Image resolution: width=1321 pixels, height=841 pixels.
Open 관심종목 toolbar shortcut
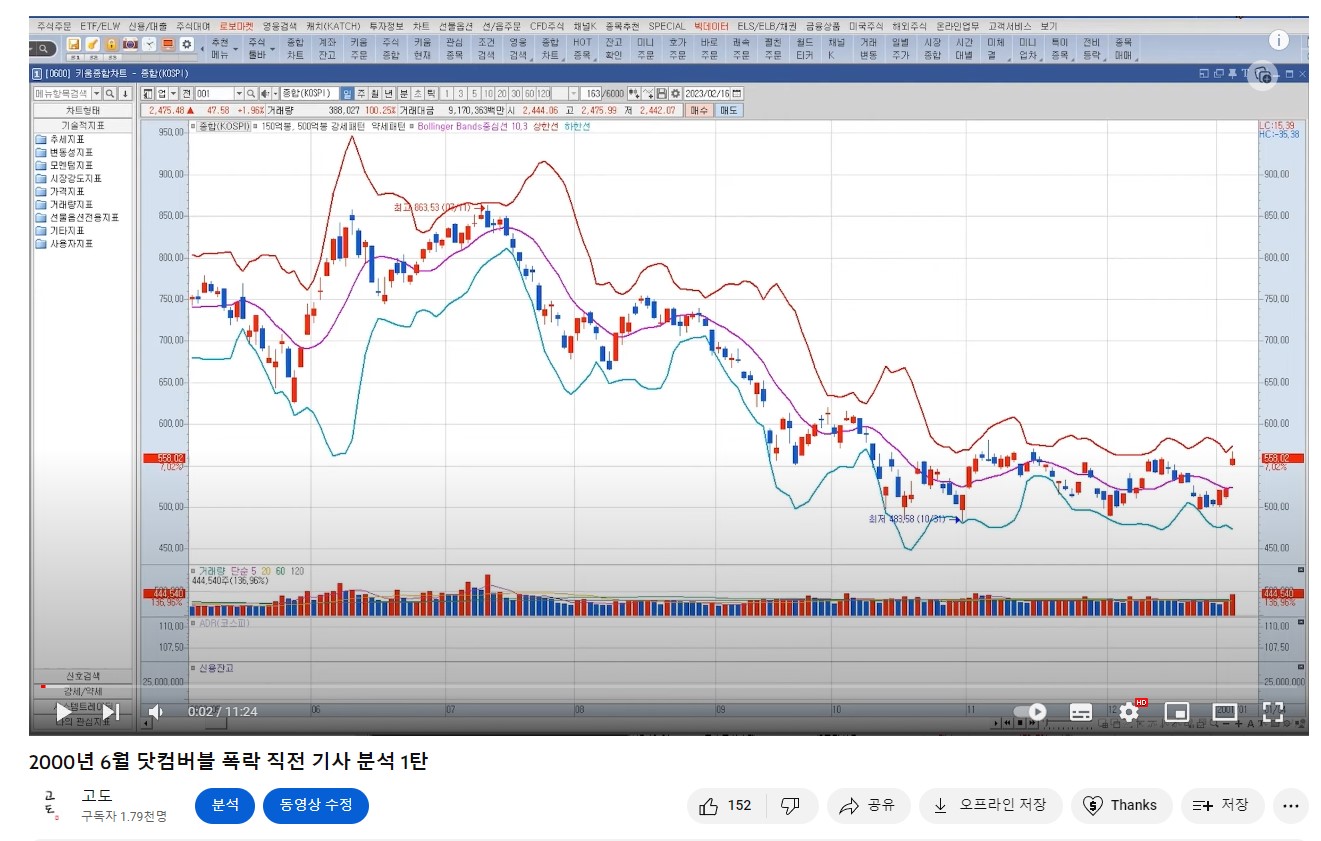click(454, 49)
